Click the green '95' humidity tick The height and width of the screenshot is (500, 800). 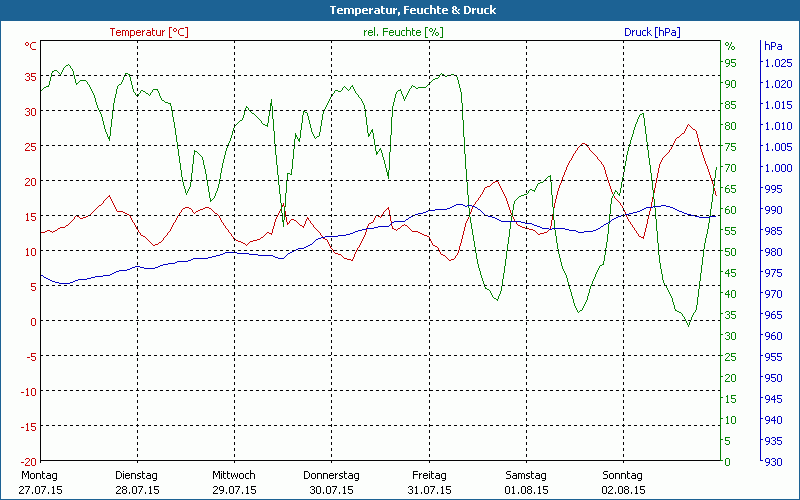pyautogui.click(x=731, y=63)
